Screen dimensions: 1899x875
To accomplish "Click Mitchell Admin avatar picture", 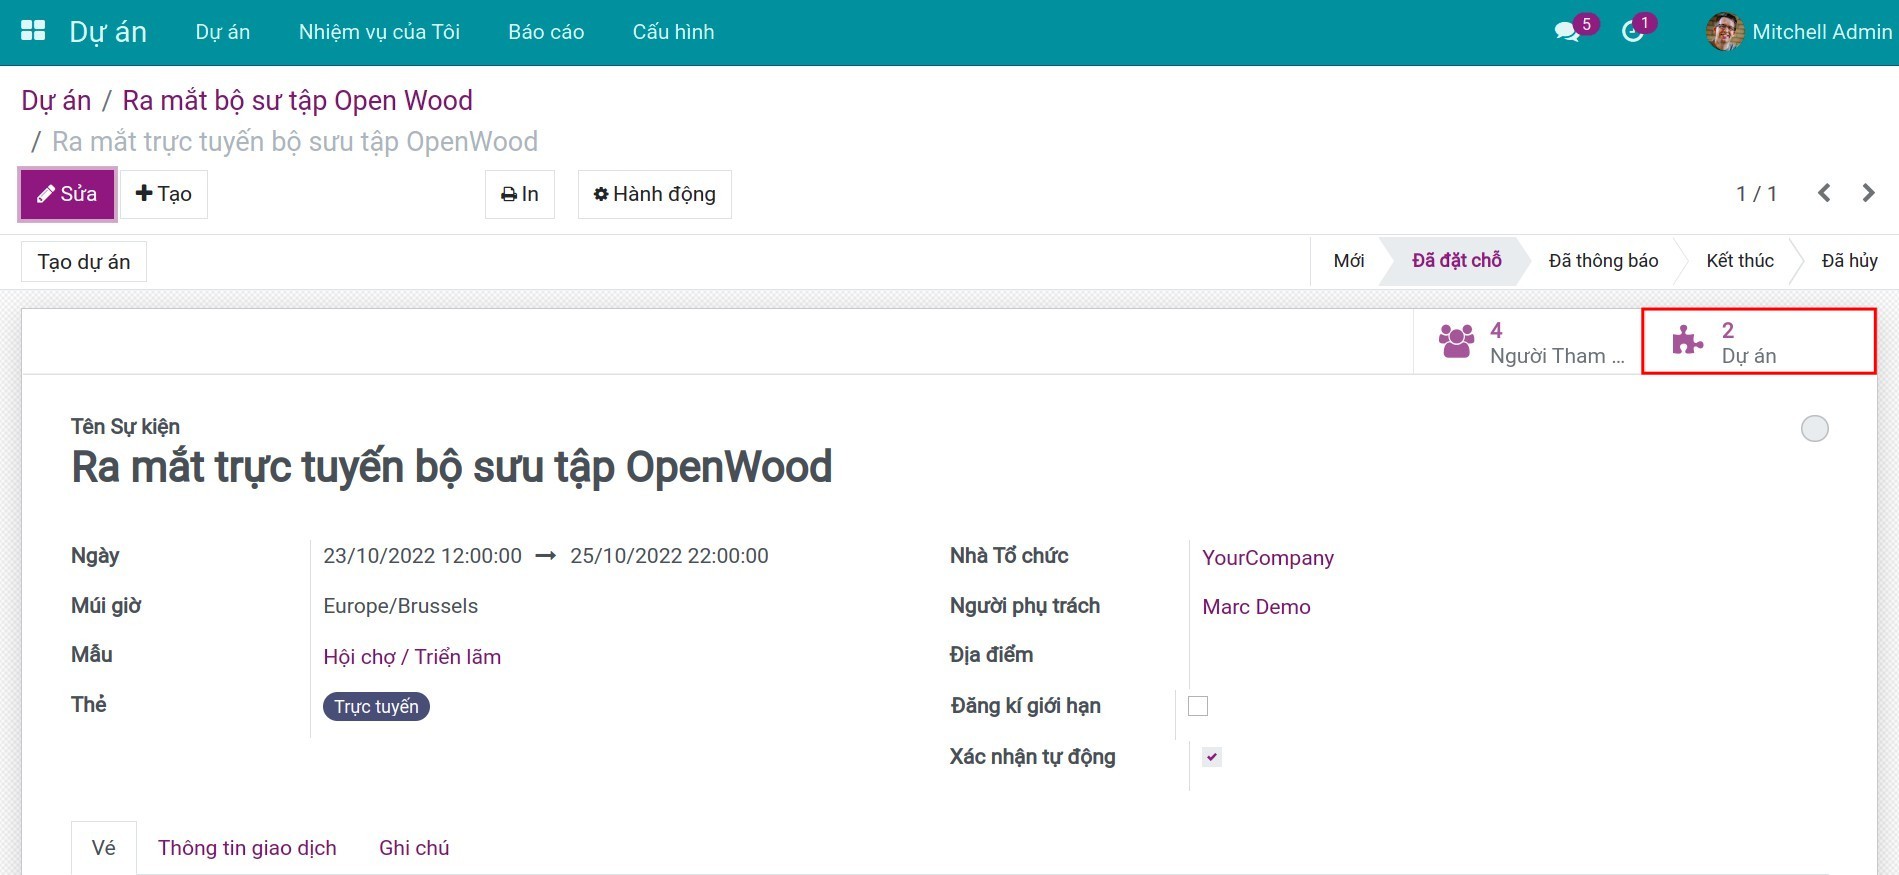I will click(1724, 32).
